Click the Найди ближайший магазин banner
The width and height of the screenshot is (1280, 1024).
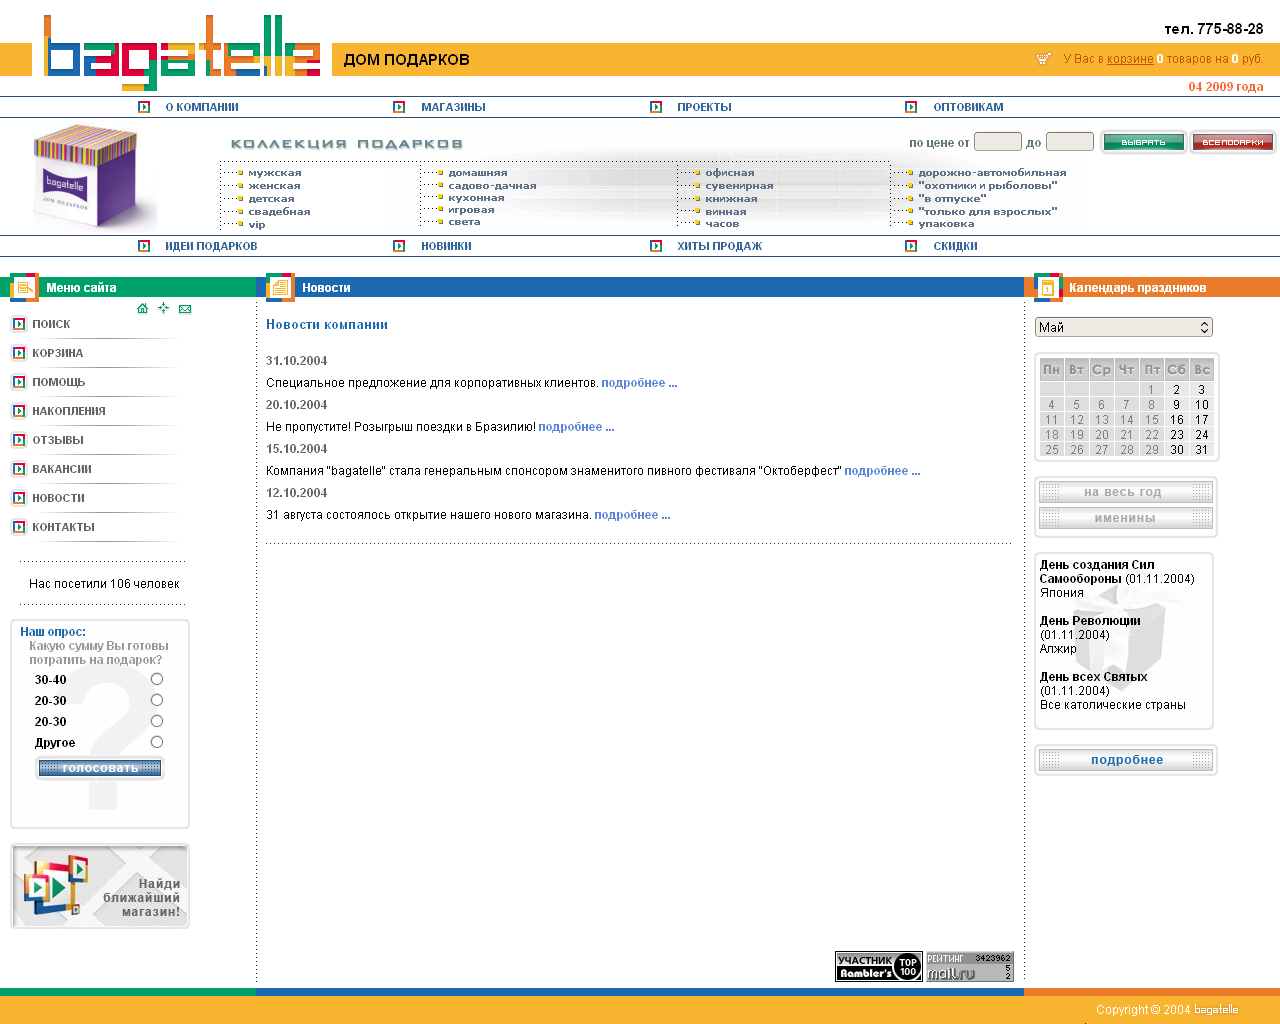point(100,886)
